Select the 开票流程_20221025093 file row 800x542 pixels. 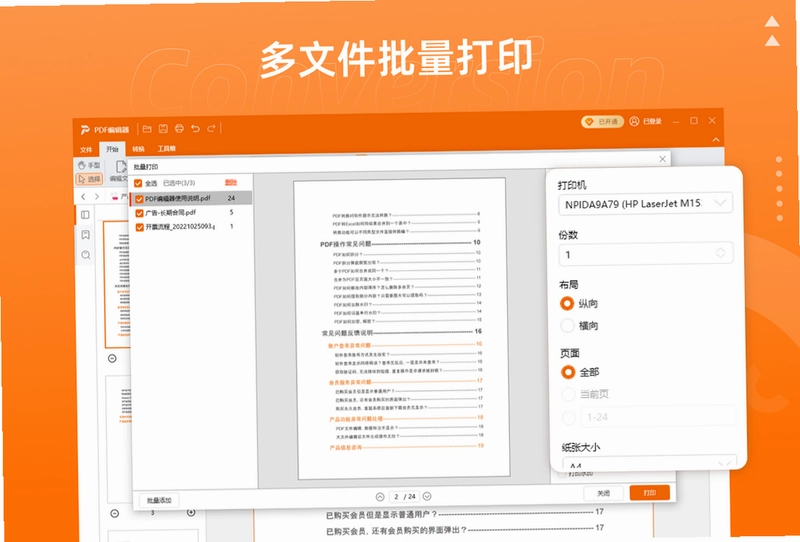coord(191,227)
